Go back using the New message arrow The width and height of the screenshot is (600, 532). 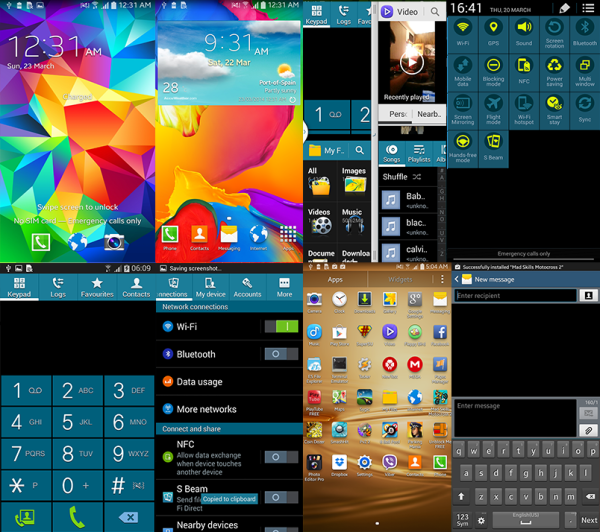click(457, 279)
